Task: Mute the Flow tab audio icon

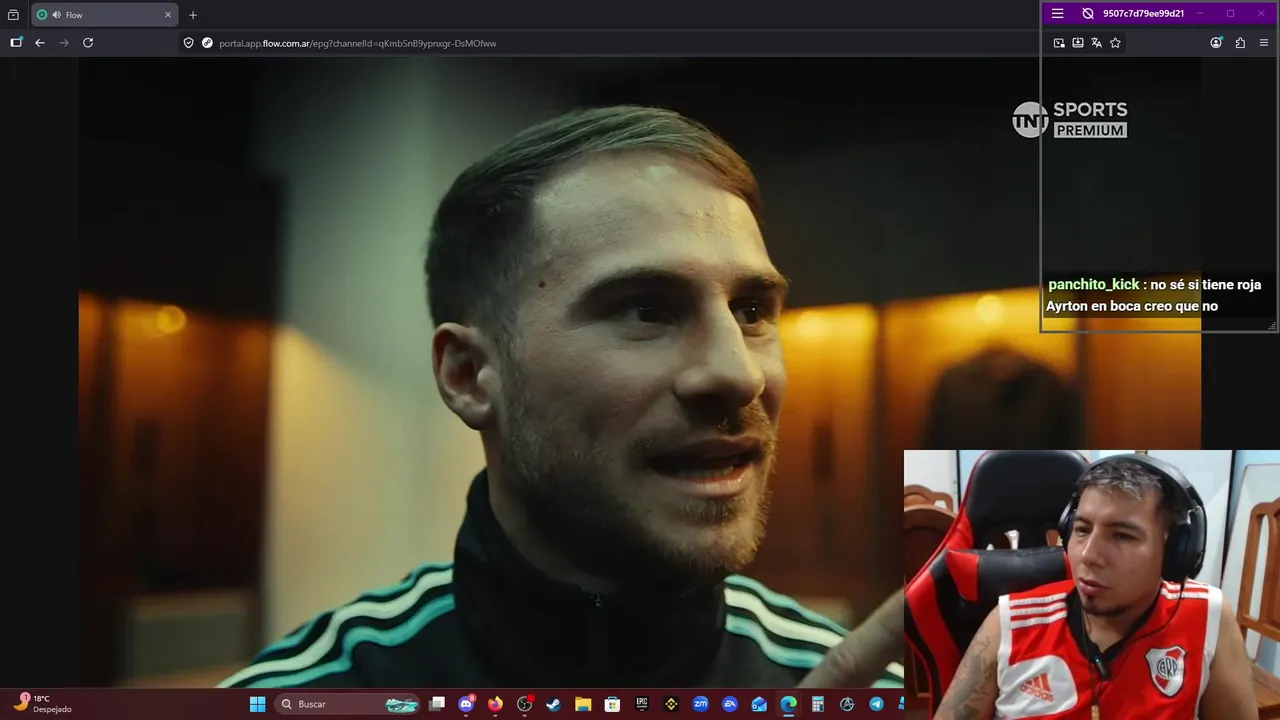Action: click(56, 15)
